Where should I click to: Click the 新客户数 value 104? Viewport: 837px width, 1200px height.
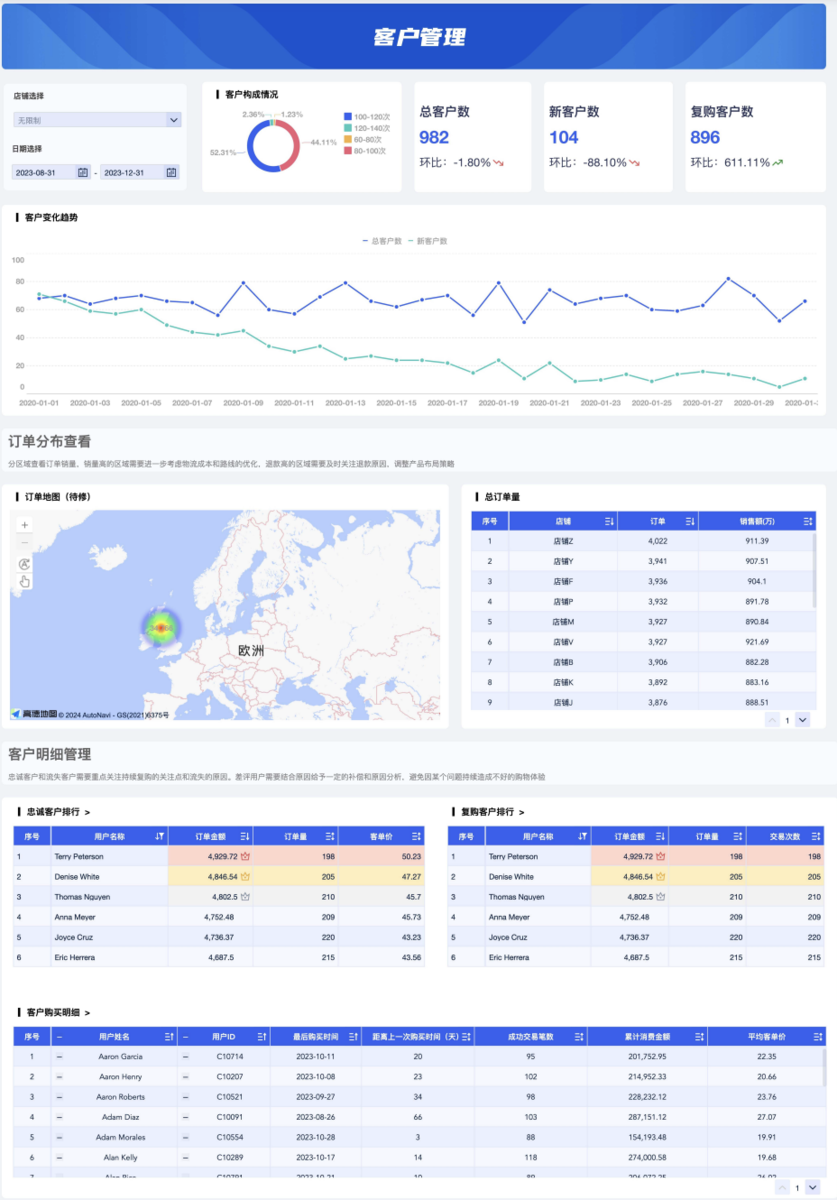tap(564, 137)
